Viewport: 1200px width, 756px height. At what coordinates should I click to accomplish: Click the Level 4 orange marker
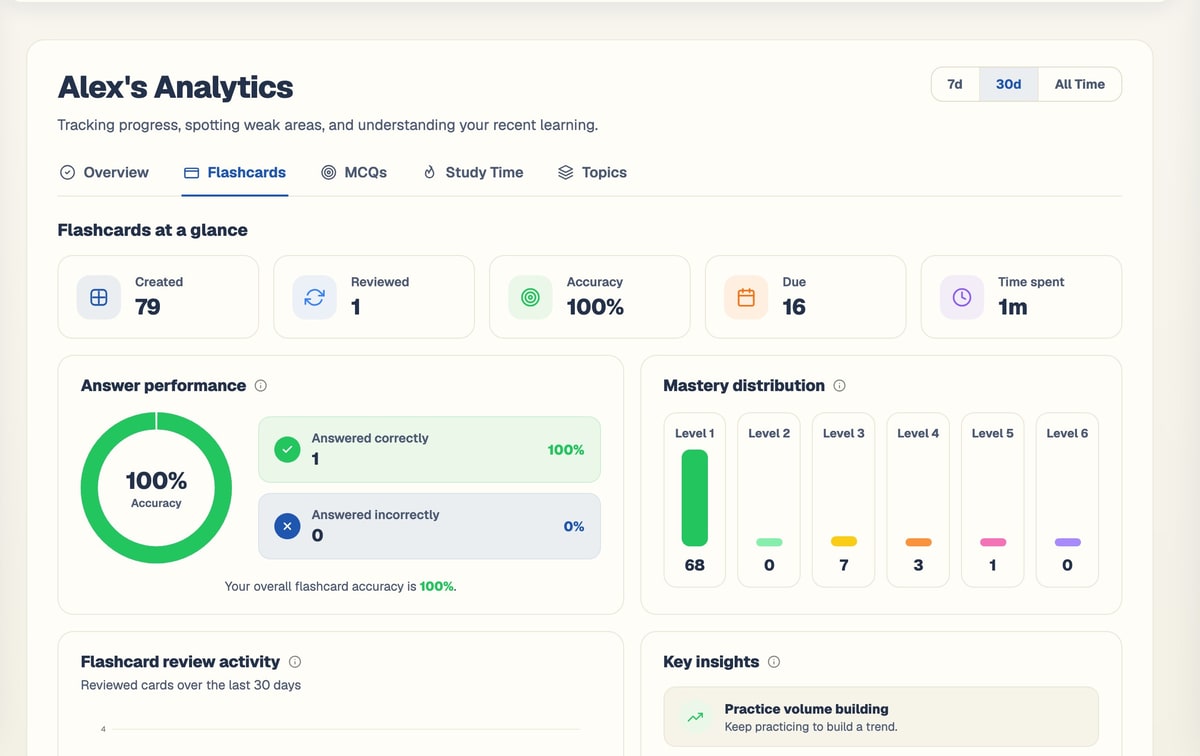[x=918, y=542]
